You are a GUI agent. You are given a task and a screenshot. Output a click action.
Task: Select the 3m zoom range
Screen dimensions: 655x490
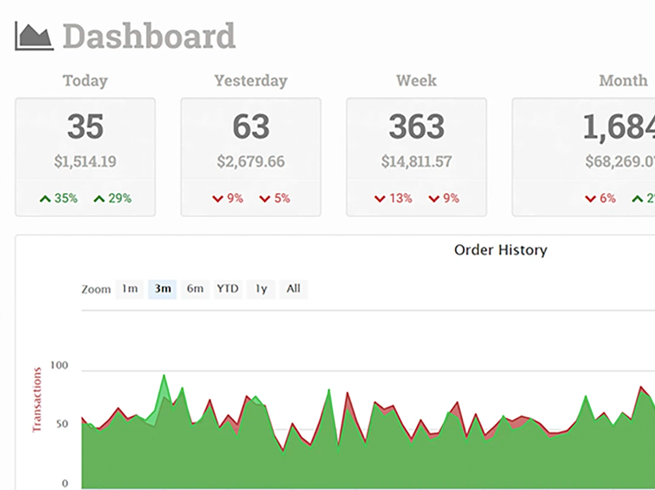coord(162,289)
